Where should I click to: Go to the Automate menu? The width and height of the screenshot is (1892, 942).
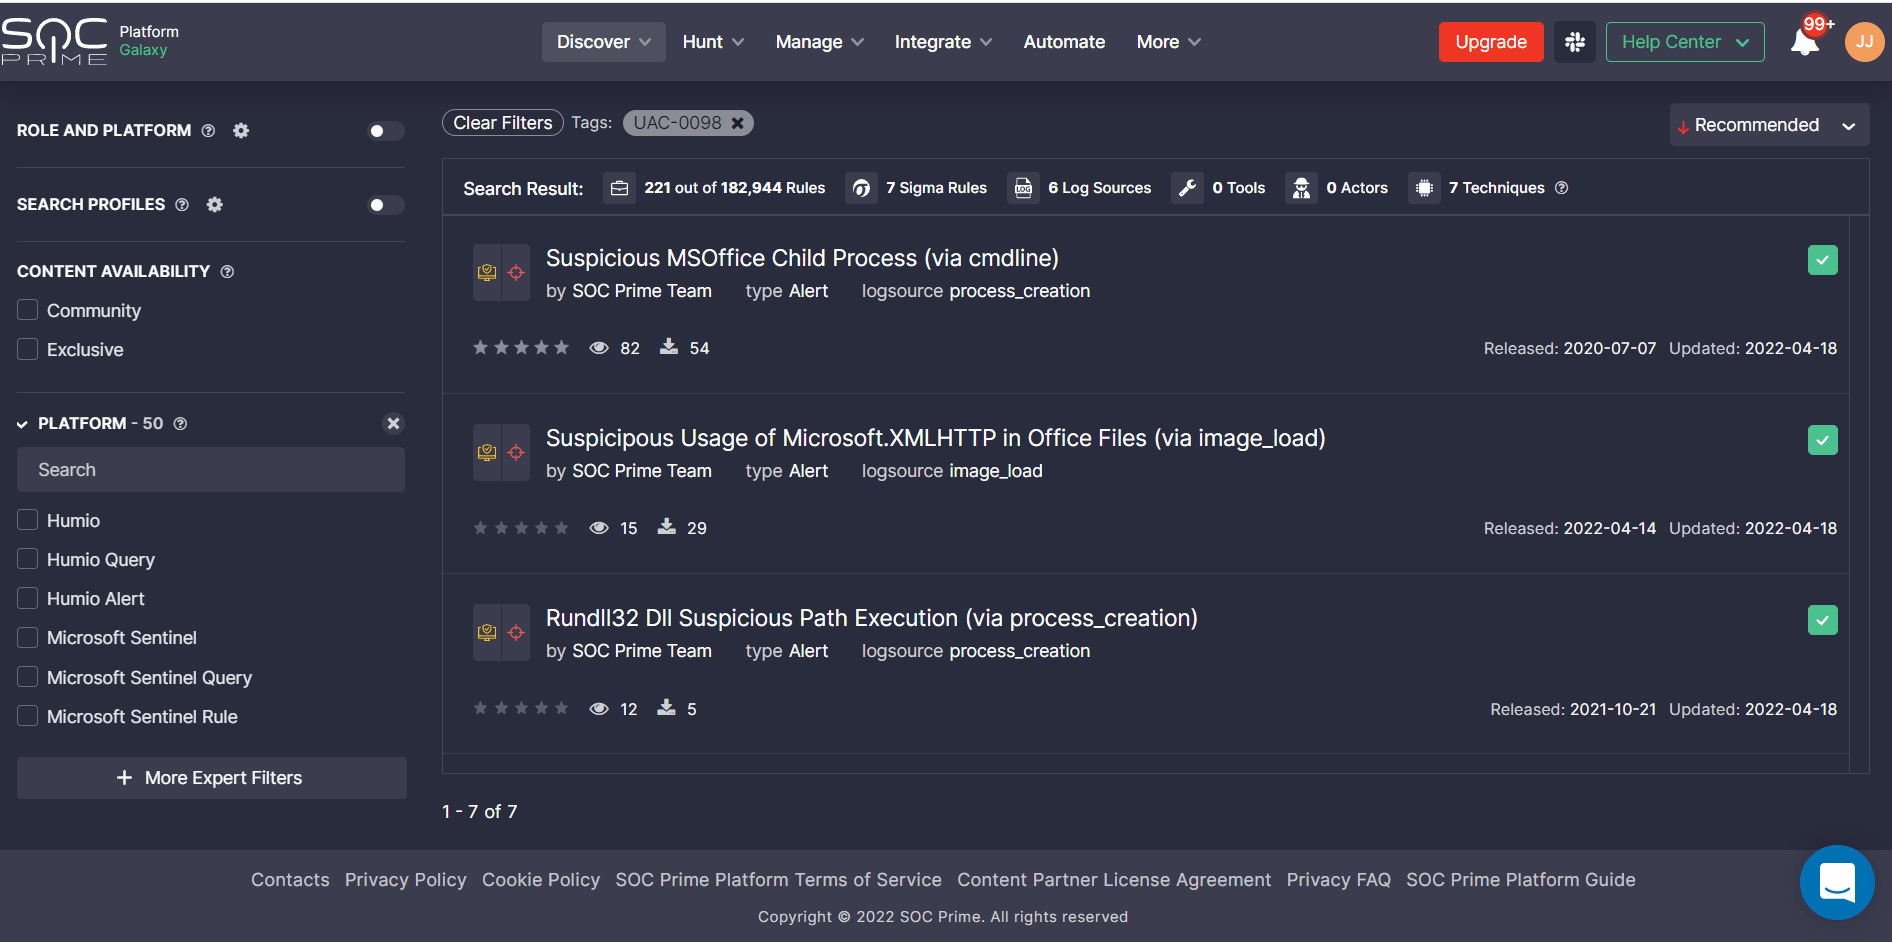click(1064, 42)
